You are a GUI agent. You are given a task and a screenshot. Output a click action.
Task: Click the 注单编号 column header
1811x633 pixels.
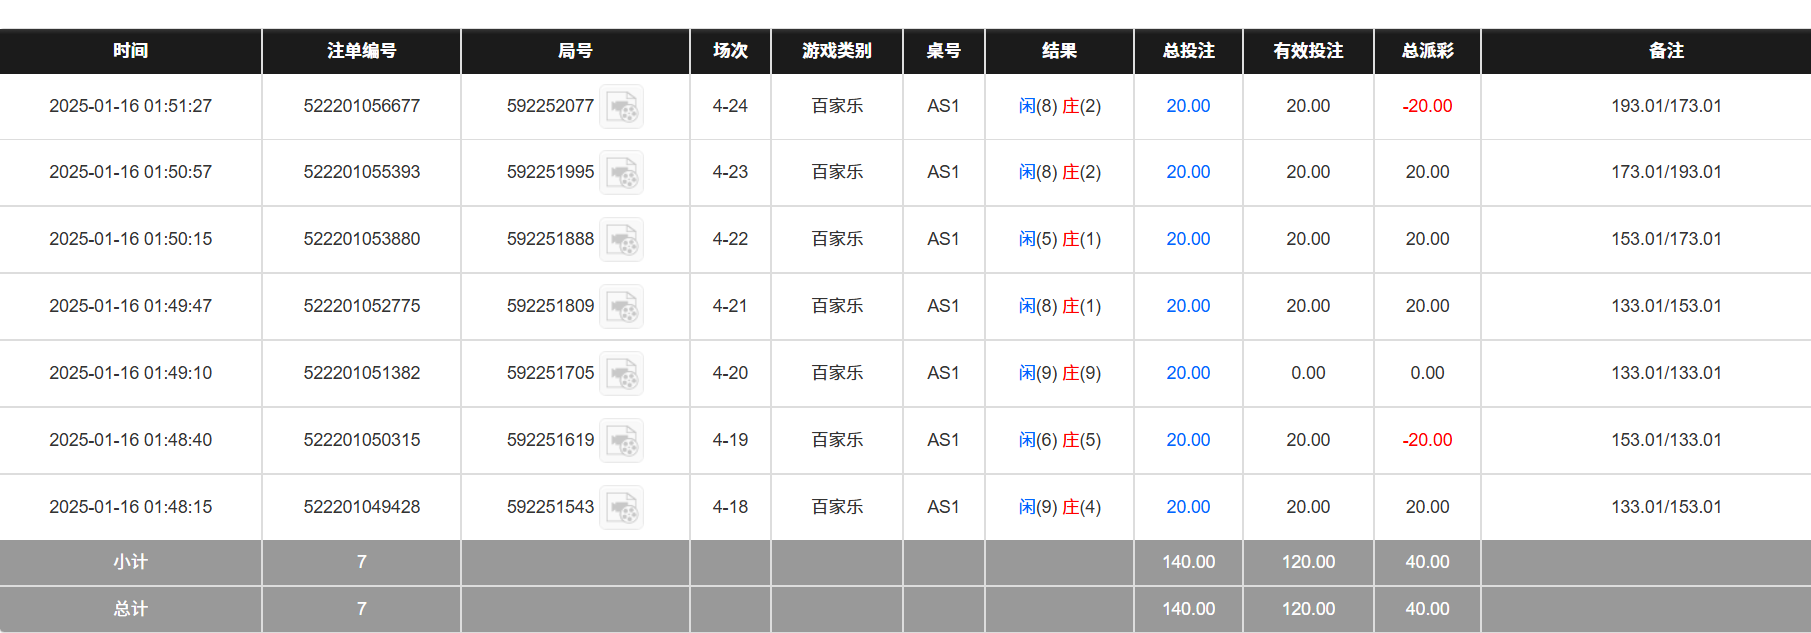(361, 51)
